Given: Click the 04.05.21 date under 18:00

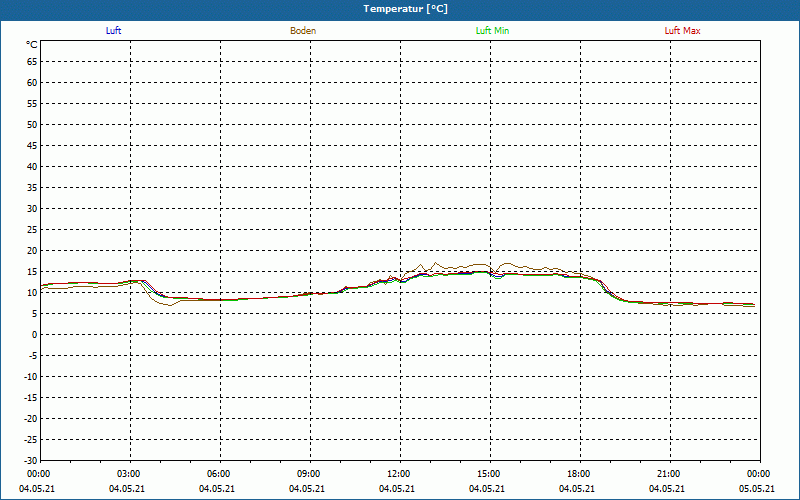Looking at the screenshot, I should click(577, 489).
